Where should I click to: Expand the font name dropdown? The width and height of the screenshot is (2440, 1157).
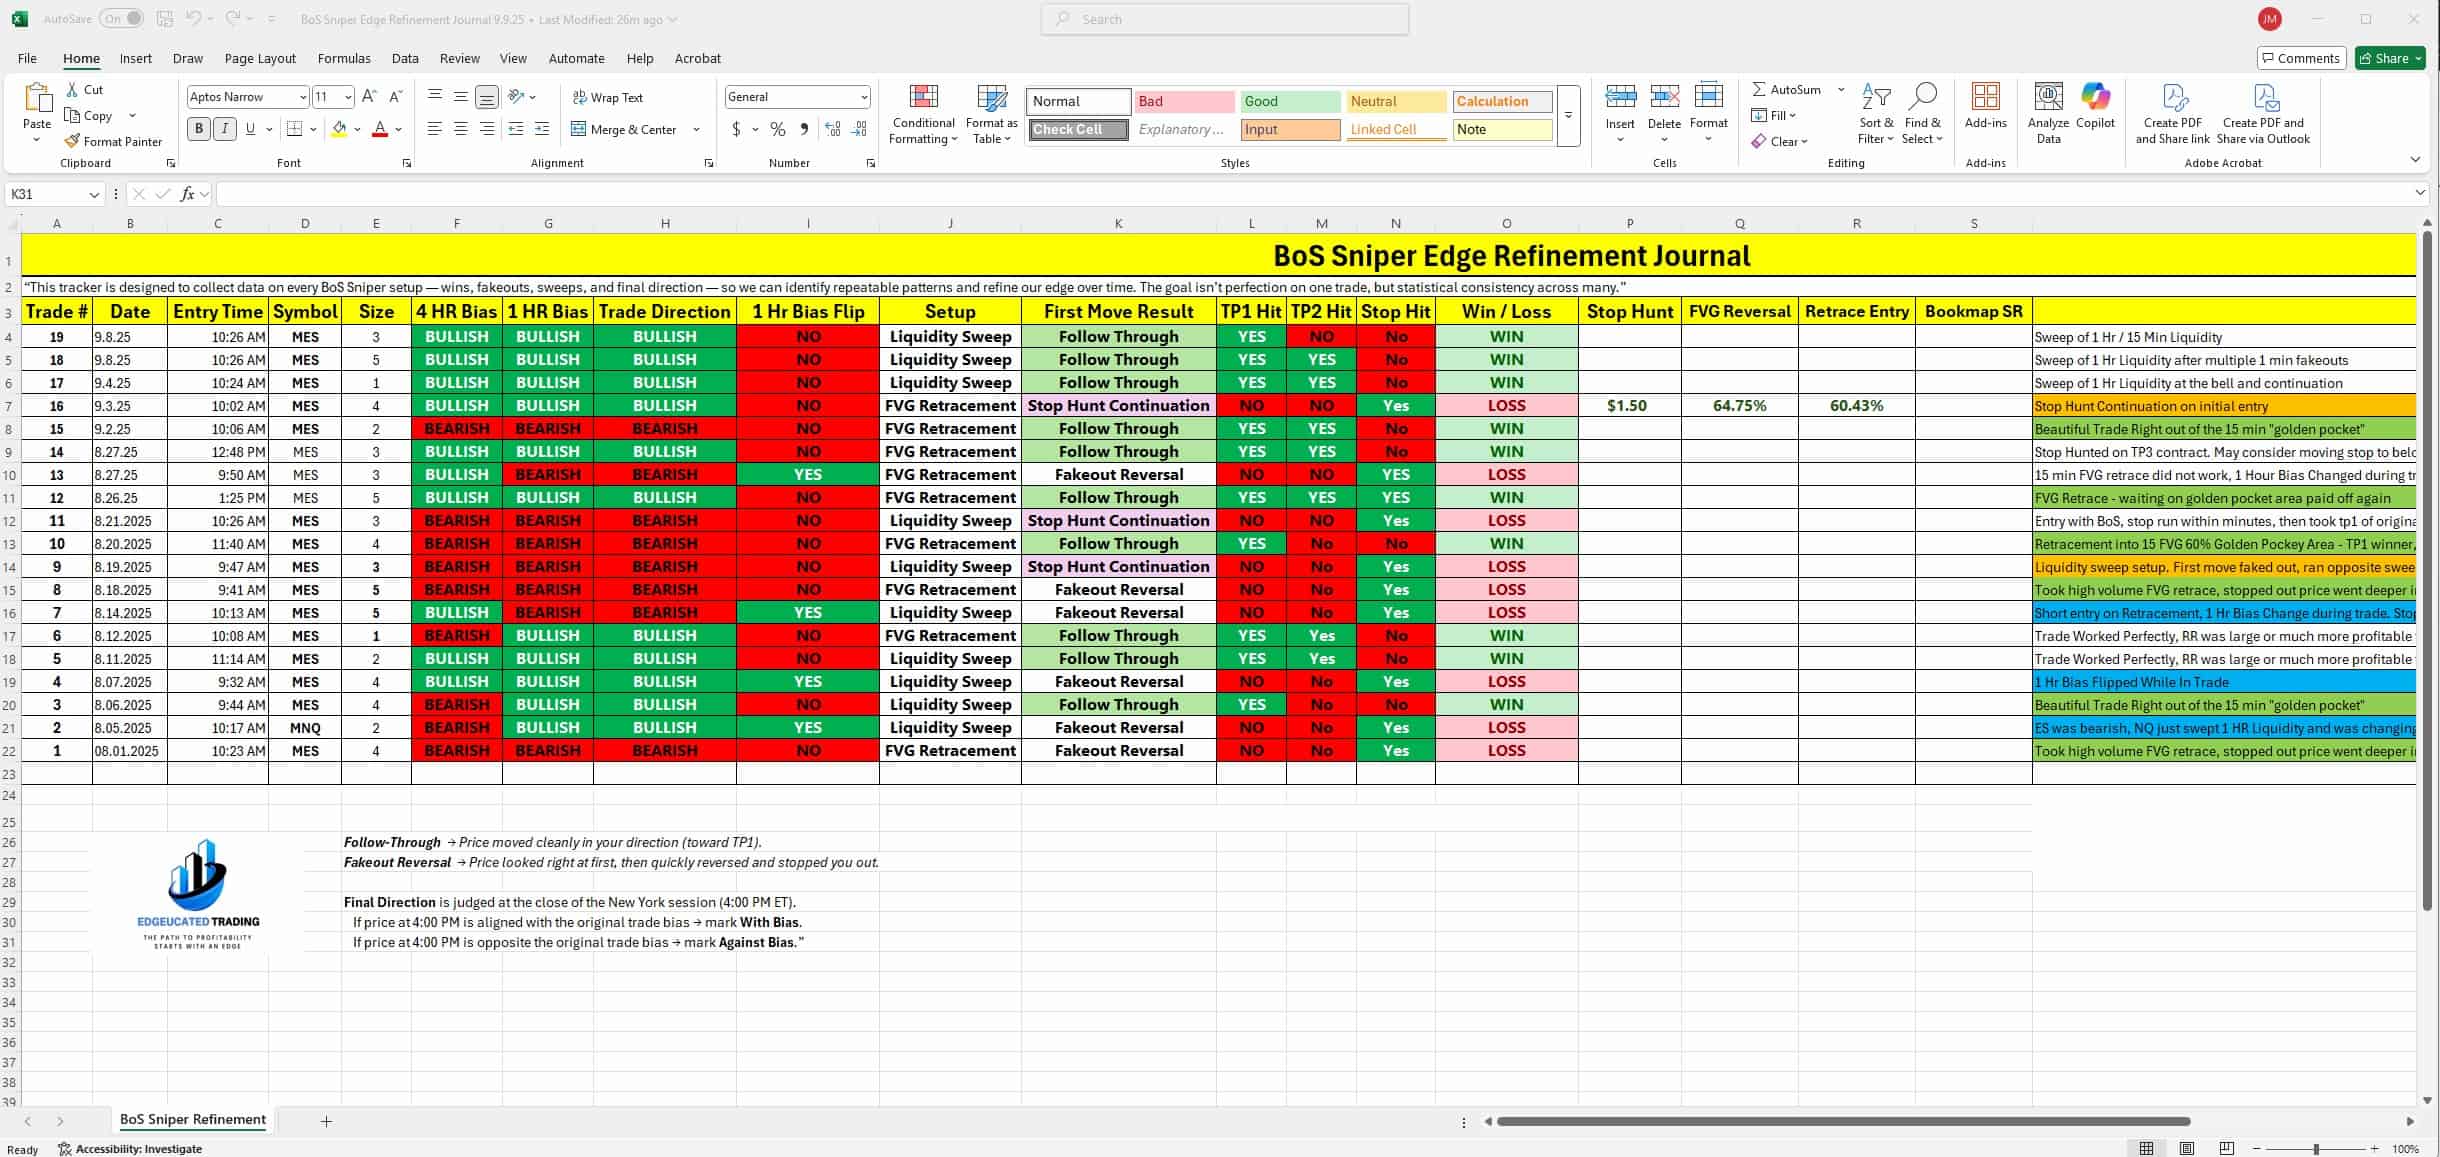pyautogui.click(x=302, y=97)
